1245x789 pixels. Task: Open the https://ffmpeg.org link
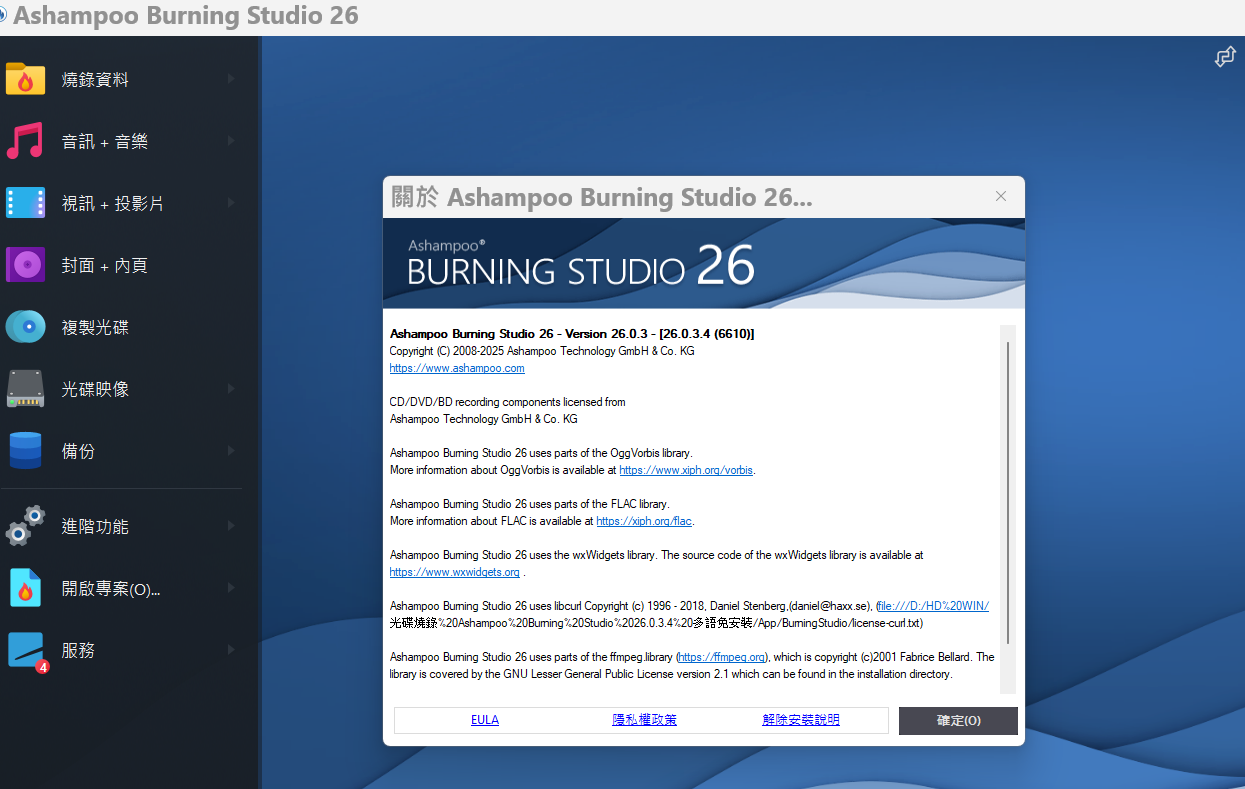(x=722, y=657)
